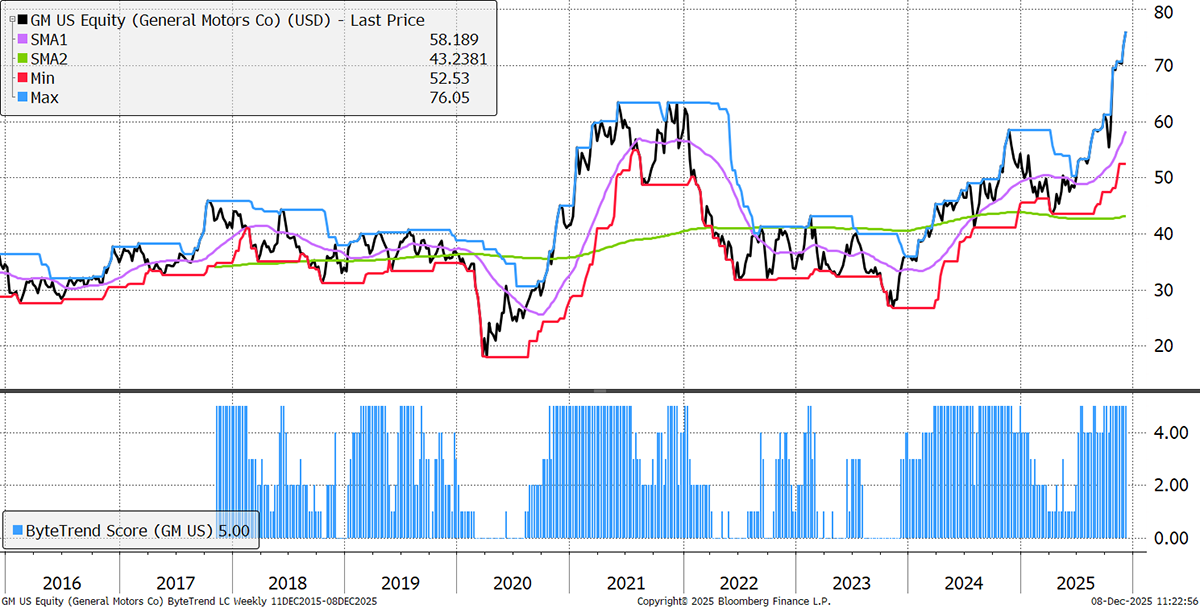Click the ByteTrend Score (GM US) label
Screen dimensions: 1200x608
[x=128, y=530]
